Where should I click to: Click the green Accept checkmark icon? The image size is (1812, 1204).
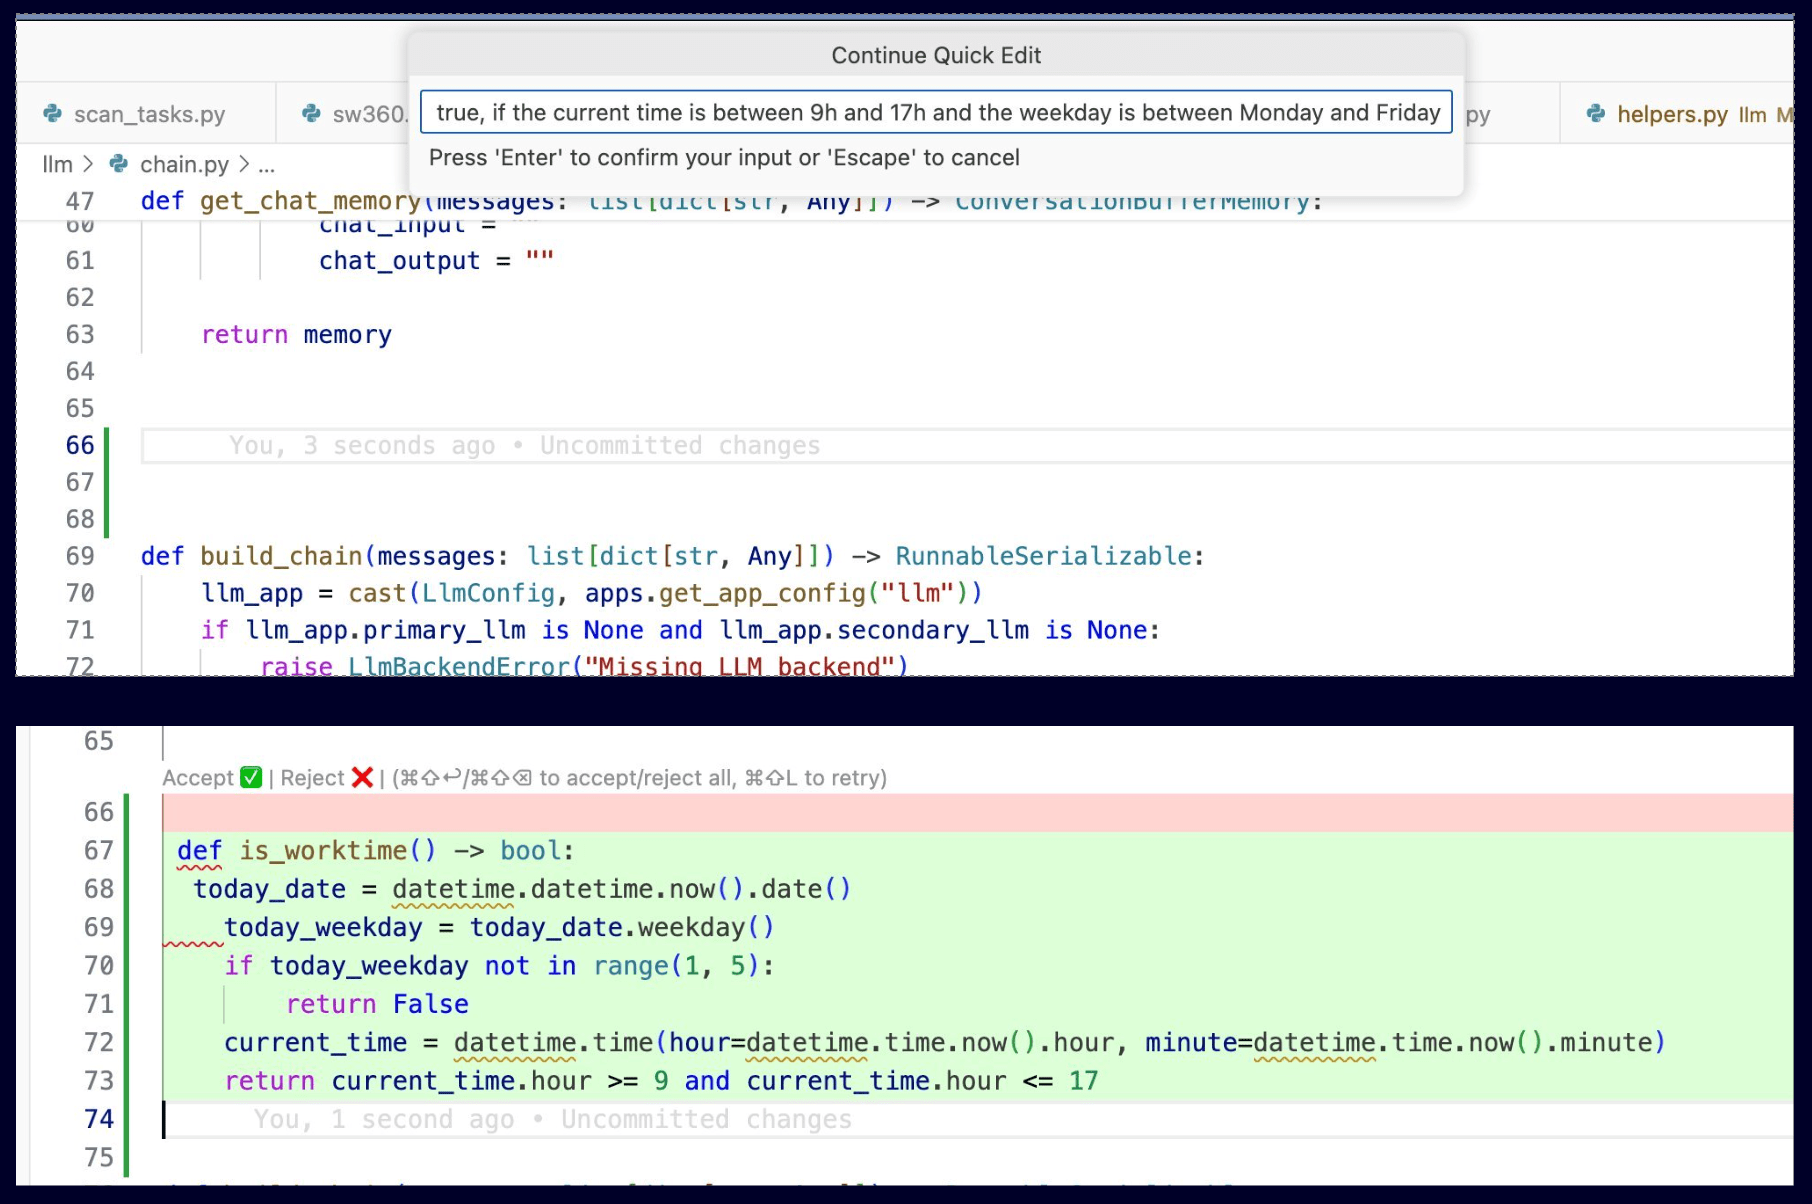point(251,777)
